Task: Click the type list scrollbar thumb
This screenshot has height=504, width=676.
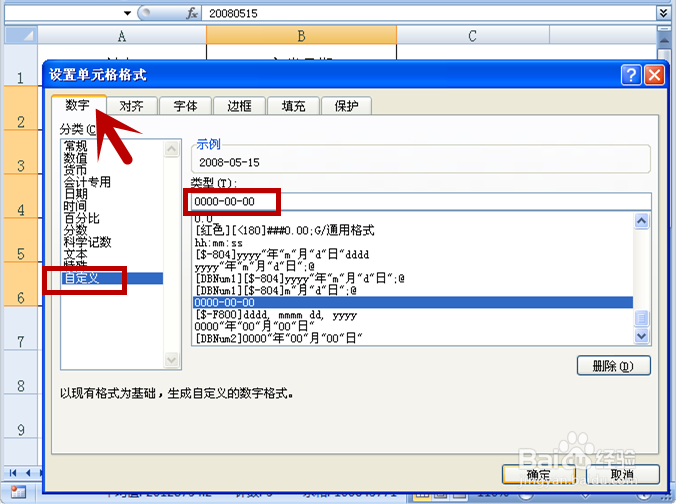Action: 642,319
